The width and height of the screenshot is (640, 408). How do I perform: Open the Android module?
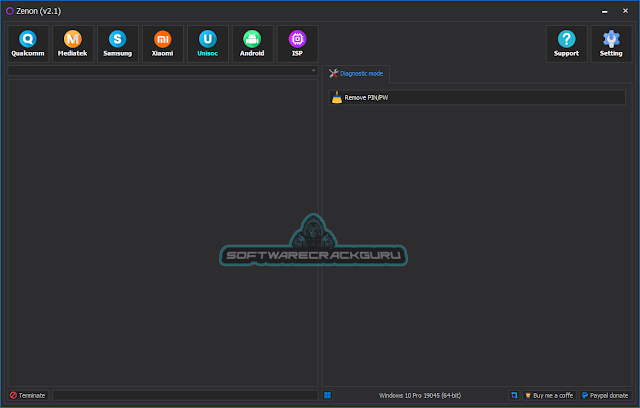tap(252, 44)
